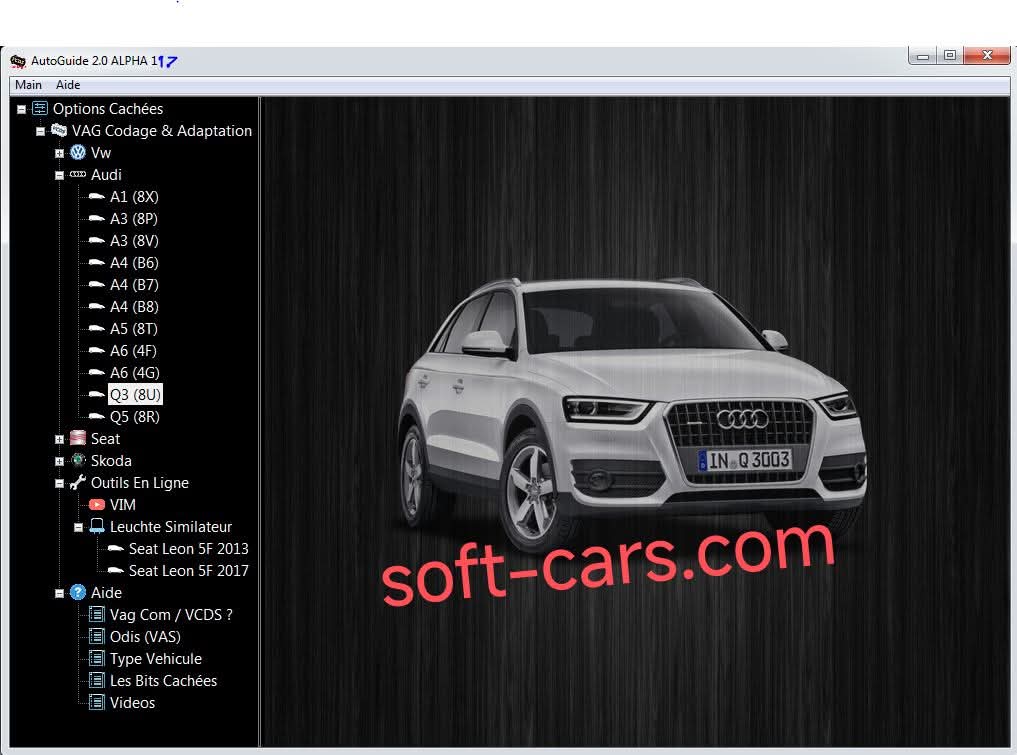Select the A4 (B8) model
1017x755 pixels.
point(134,307)
